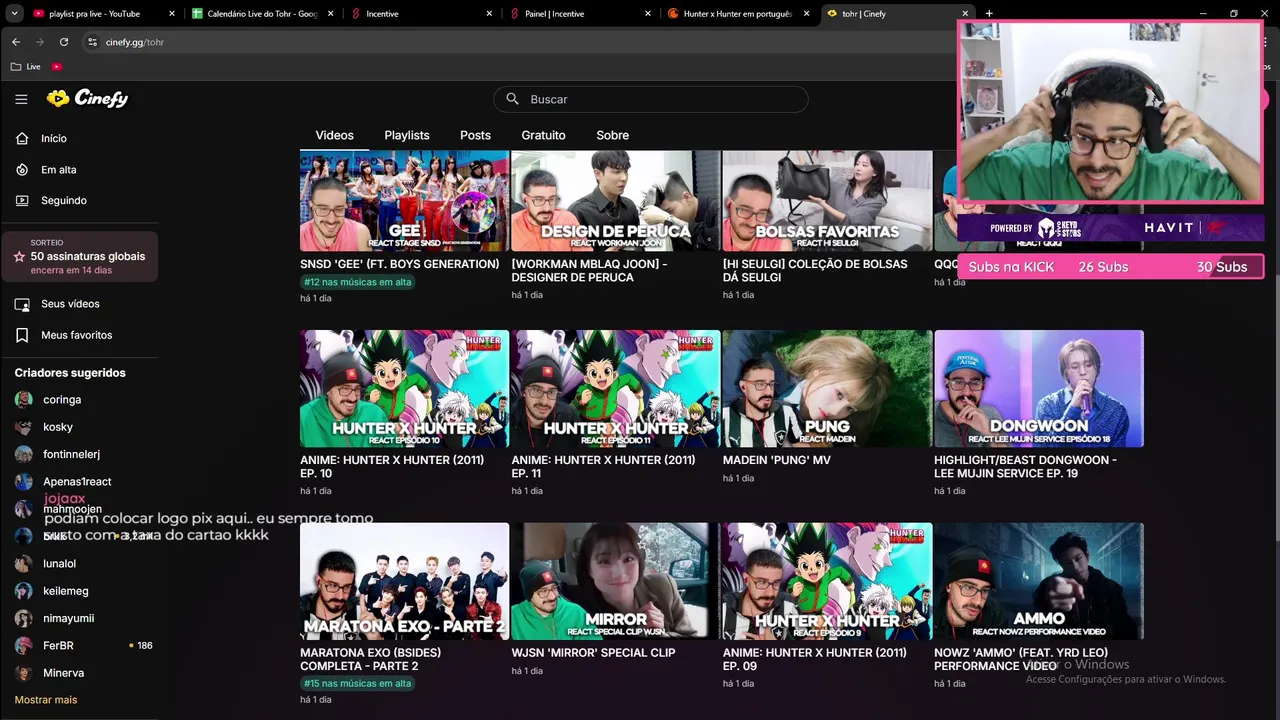Open the 50 assinaturas globais sorteio card
This screenshot has width=1280, height=720.
click(x=80, y=256)
